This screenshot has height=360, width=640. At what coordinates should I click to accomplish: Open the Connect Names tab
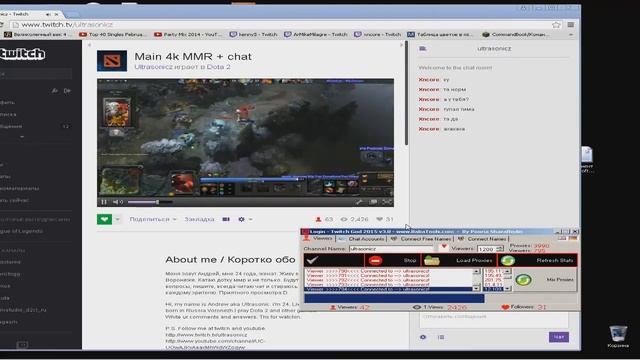pyautogui.click(x=483, y=239)
